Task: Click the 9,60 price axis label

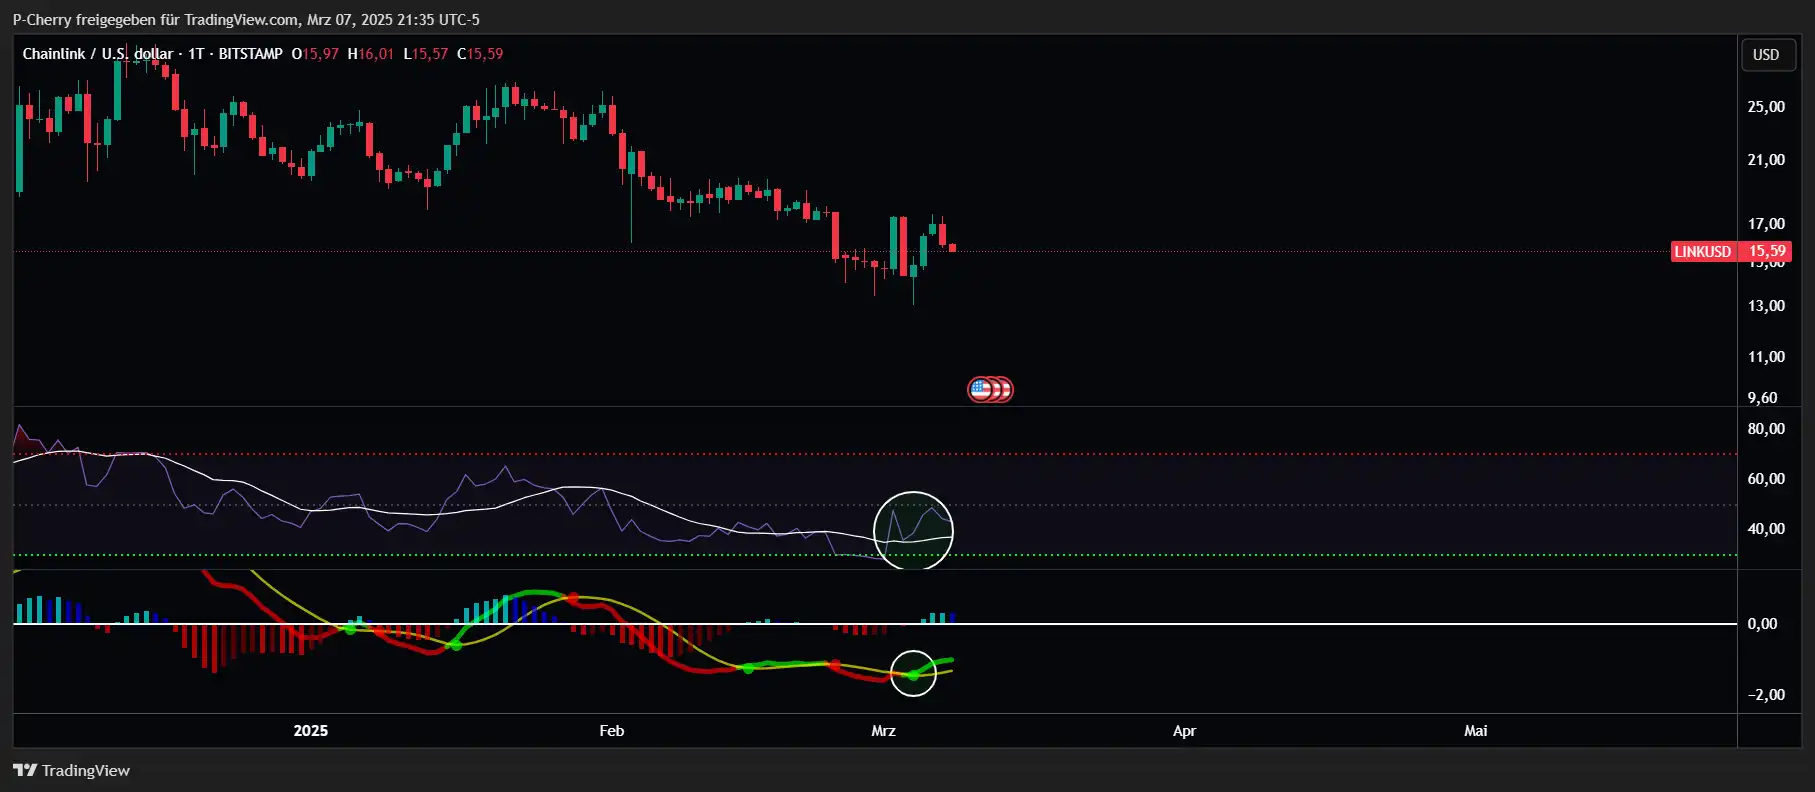Action: pyautogui.click(x=1762, y=398)
